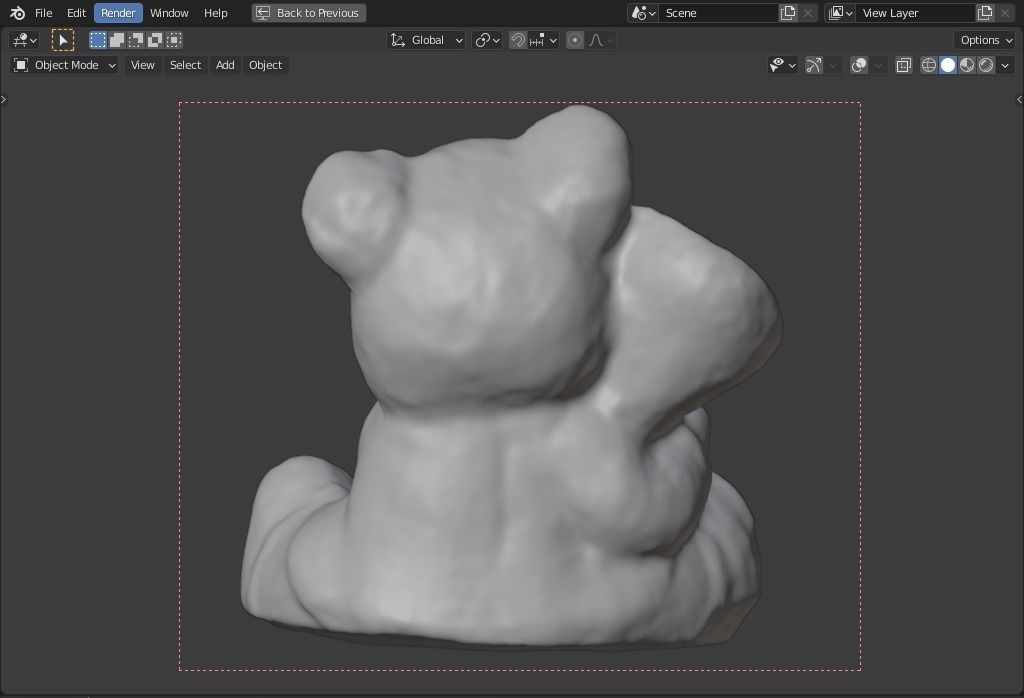This screenshot has width=1024, height=698.
Task: Switch to Solid shading
Action: [x=948, y=65]
